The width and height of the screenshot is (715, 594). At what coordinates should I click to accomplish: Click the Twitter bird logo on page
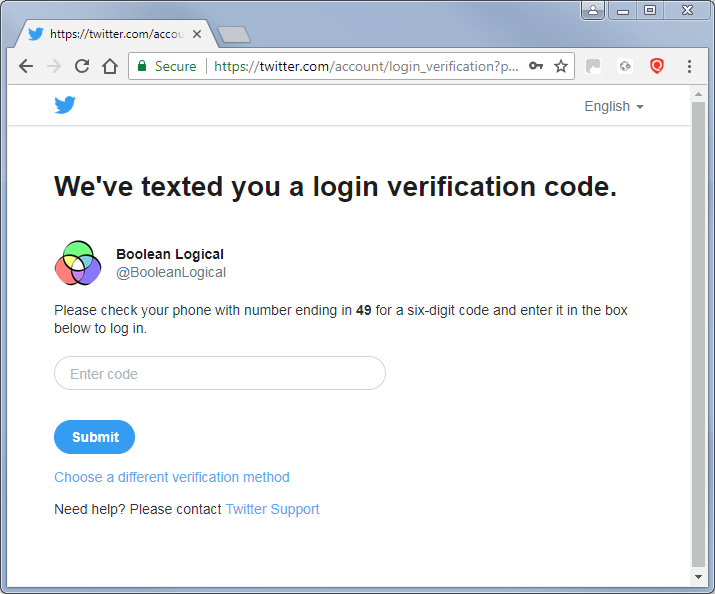click(65, 105)
